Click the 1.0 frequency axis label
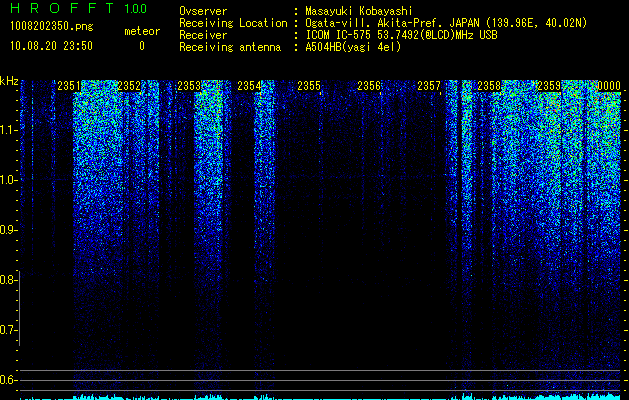The height and width of the screenshot is (400, 629). (x=7, y=180)
